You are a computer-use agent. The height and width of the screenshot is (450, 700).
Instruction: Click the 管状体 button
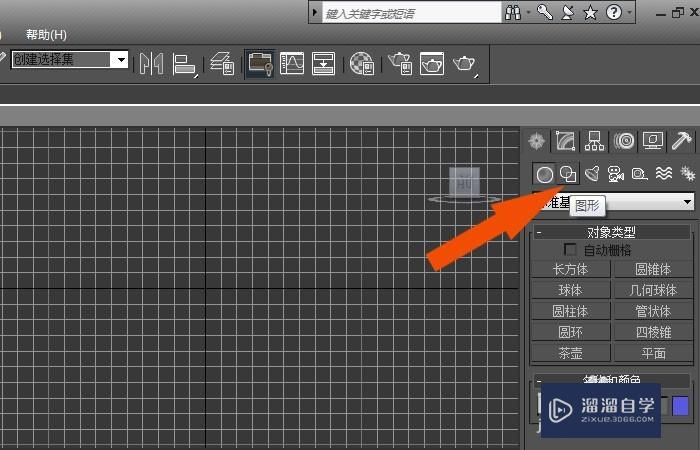(653, 311)
